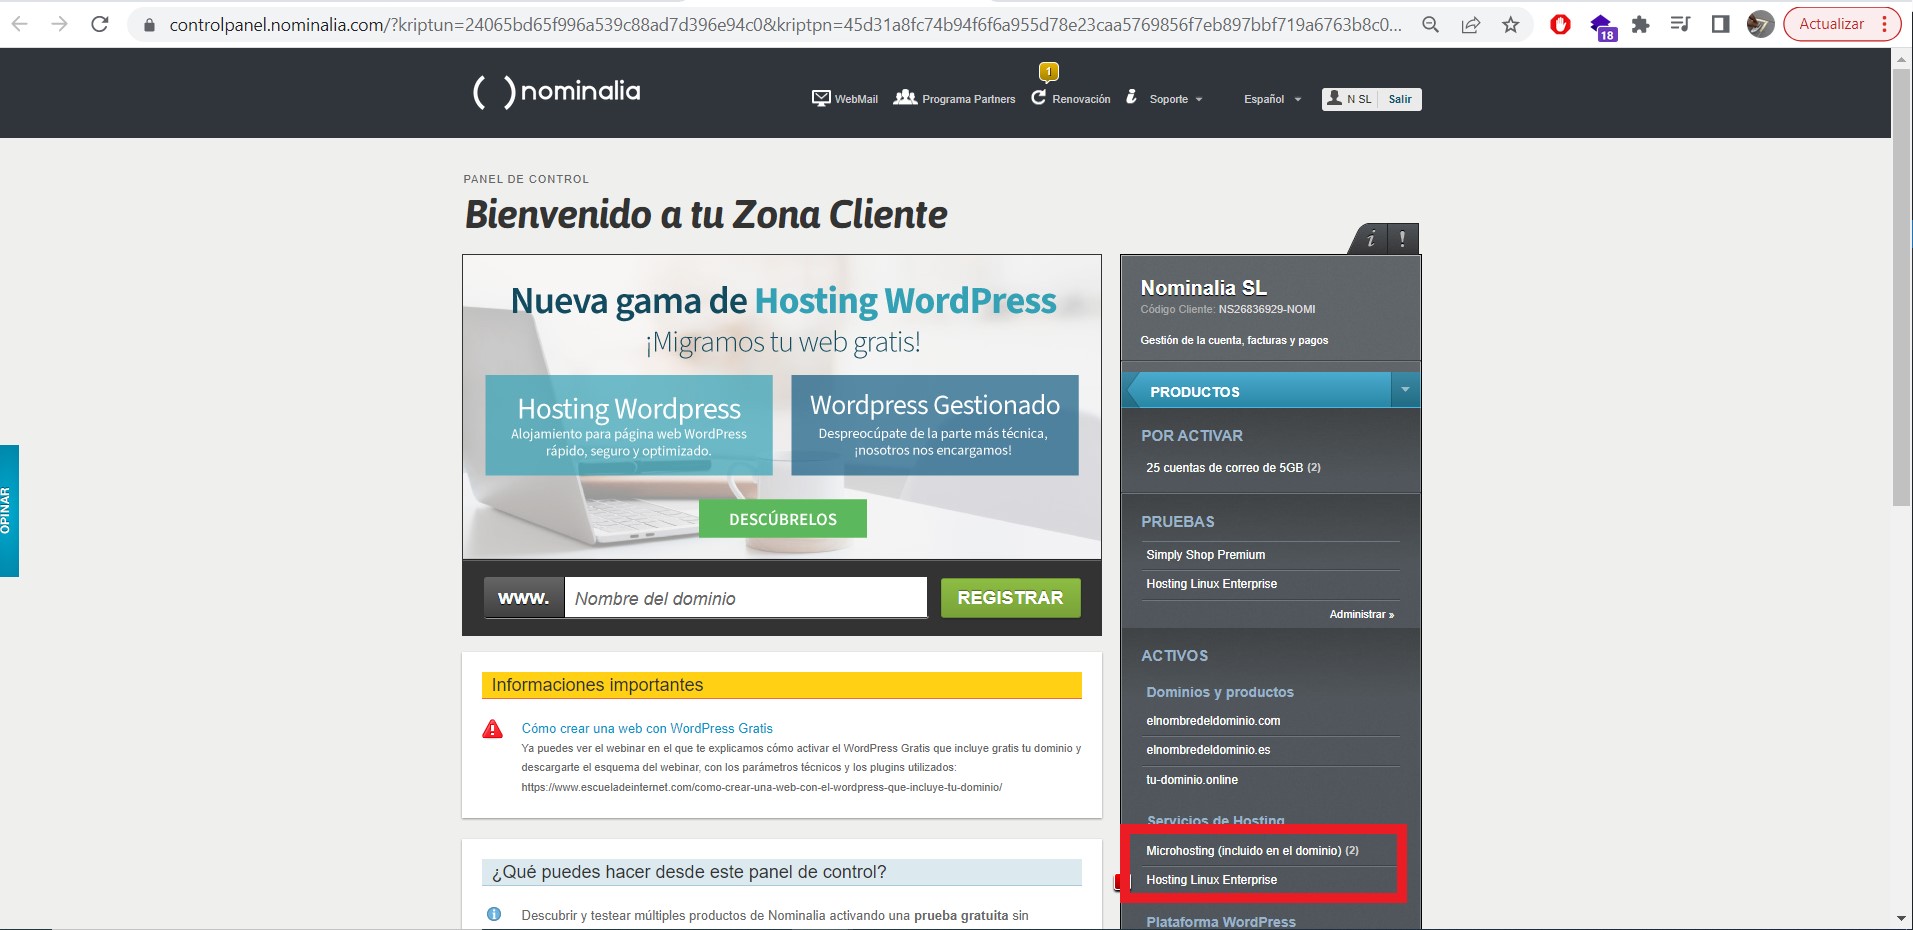Click the red warning triangle icon
This screenshot has width=1913, height=930.
[x=493, y=729]
